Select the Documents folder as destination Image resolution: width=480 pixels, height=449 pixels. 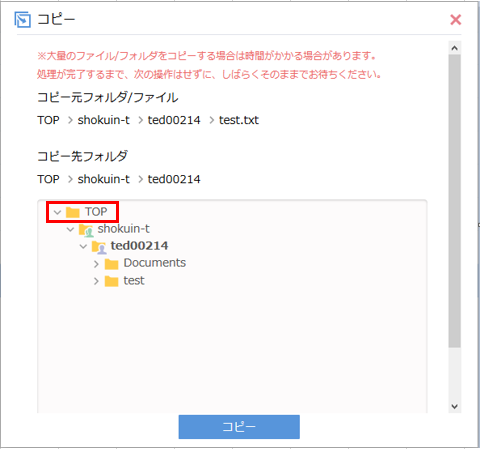tap(155, 263)
